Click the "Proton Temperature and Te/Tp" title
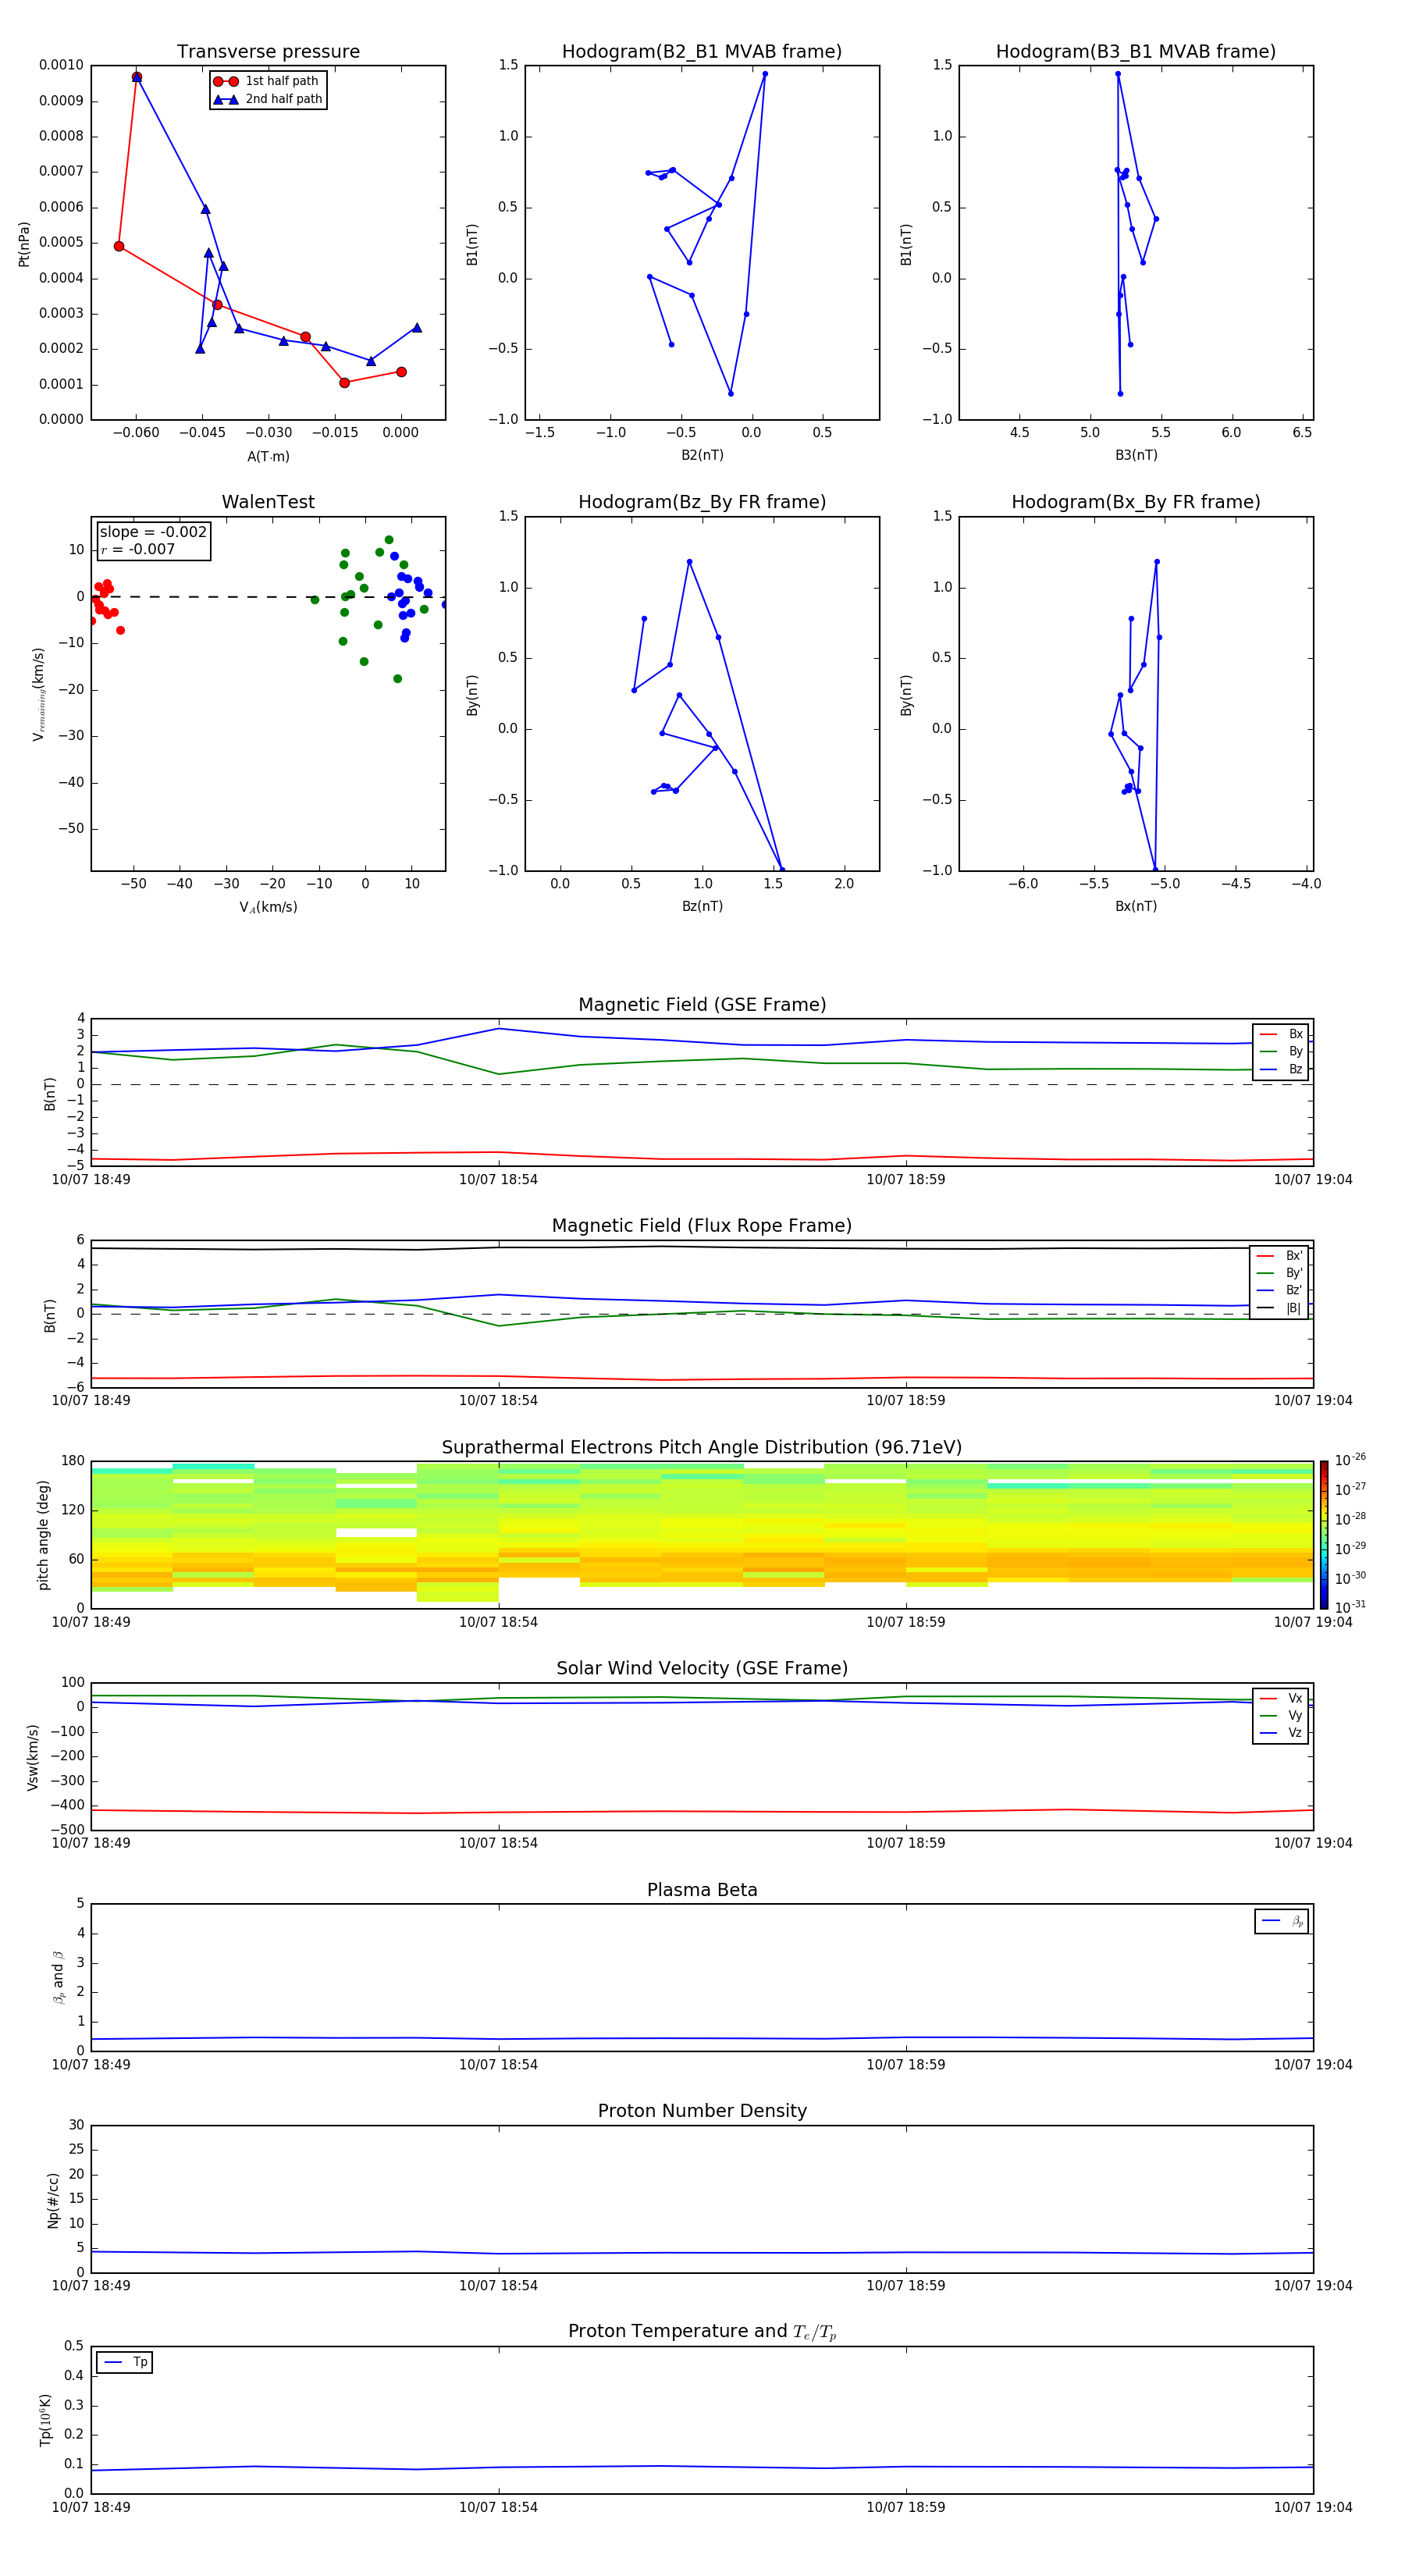The image size is (1405, 2576). tap(702, 2331)
